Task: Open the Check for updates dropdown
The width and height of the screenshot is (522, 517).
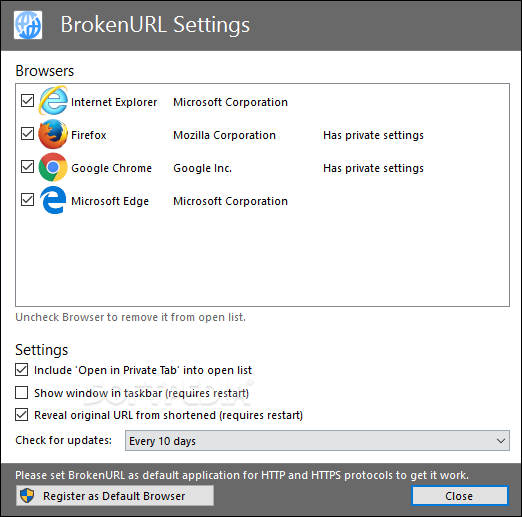Action: 317,441
